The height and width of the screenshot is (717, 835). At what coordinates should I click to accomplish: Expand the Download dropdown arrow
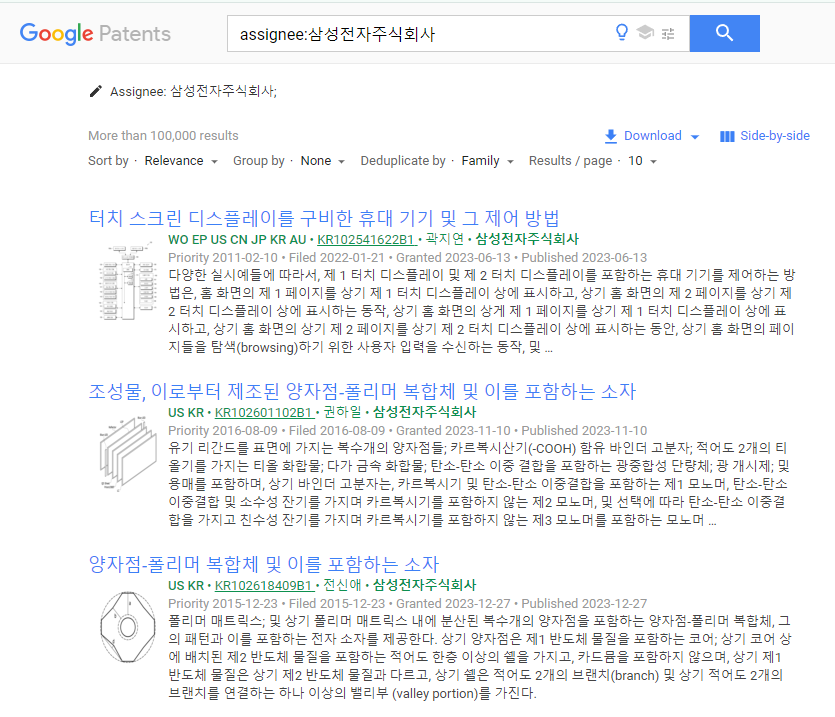click(695, 137)
